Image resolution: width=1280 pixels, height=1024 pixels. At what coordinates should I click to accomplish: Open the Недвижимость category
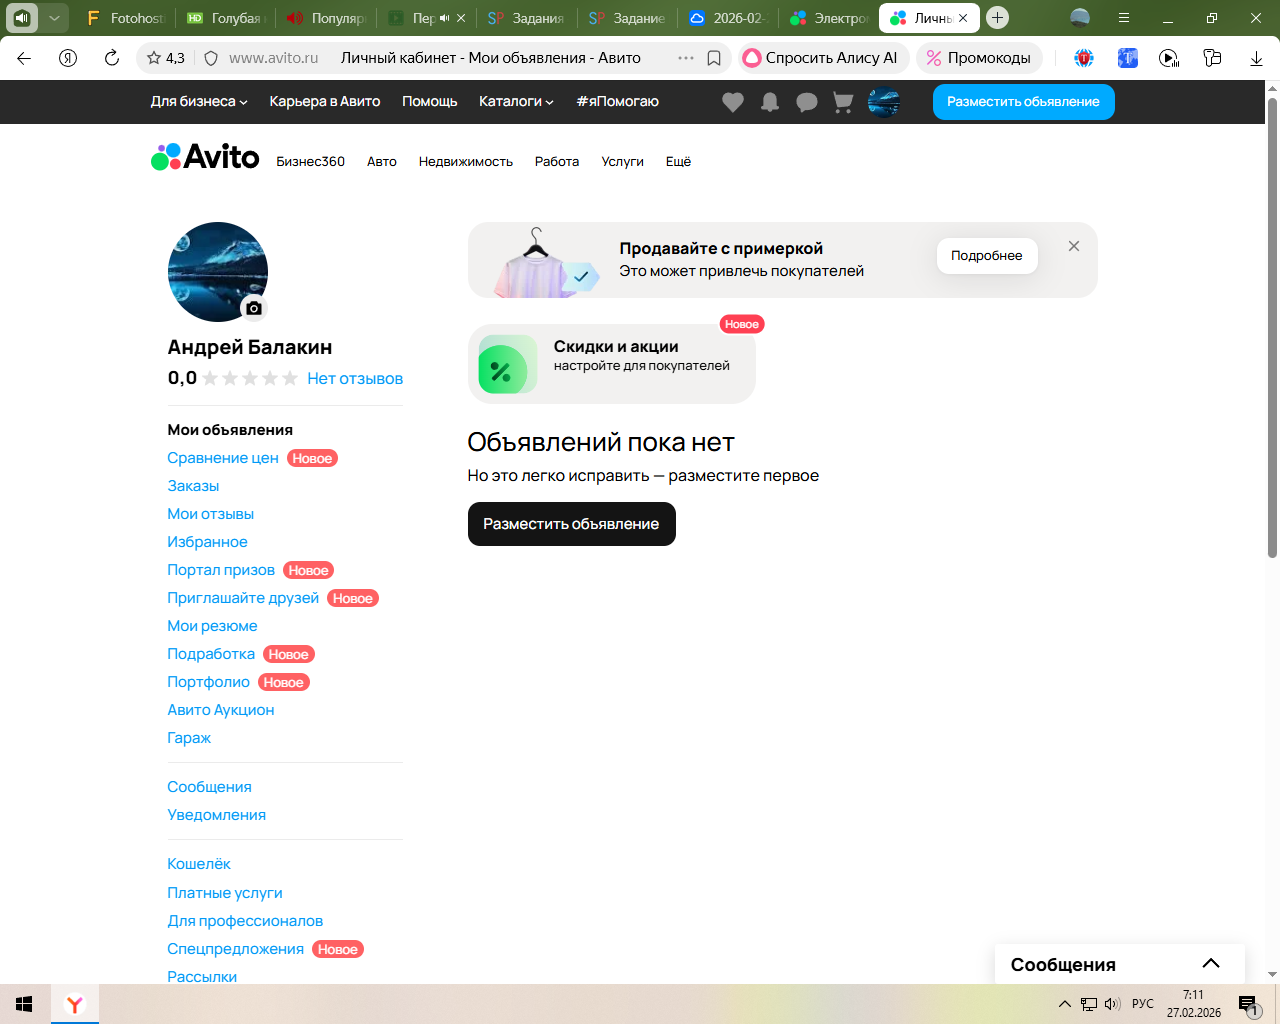(466, 162)
